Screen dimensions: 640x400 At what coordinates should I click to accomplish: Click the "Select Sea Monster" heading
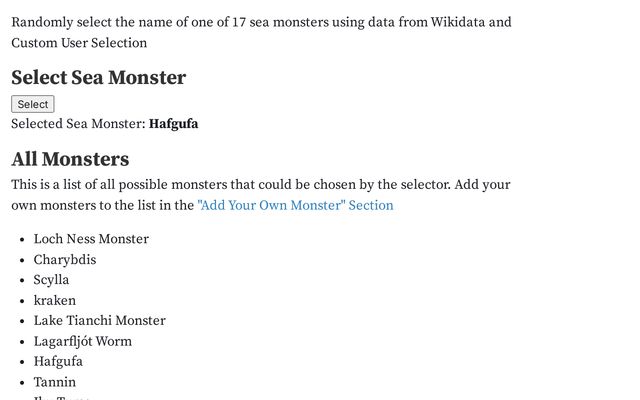click(x=98, y=78)
